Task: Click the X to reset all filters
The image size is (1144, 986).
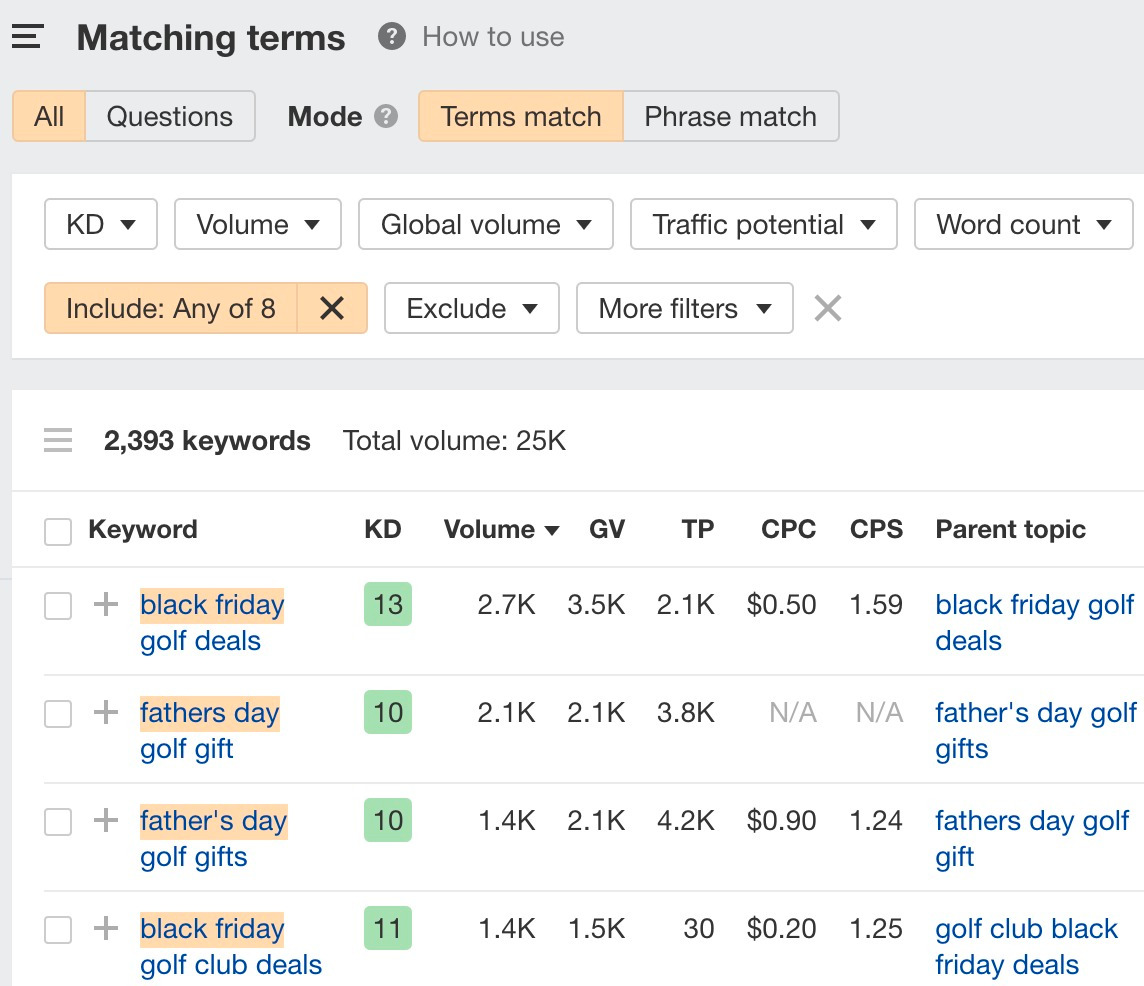Action: 826,309
